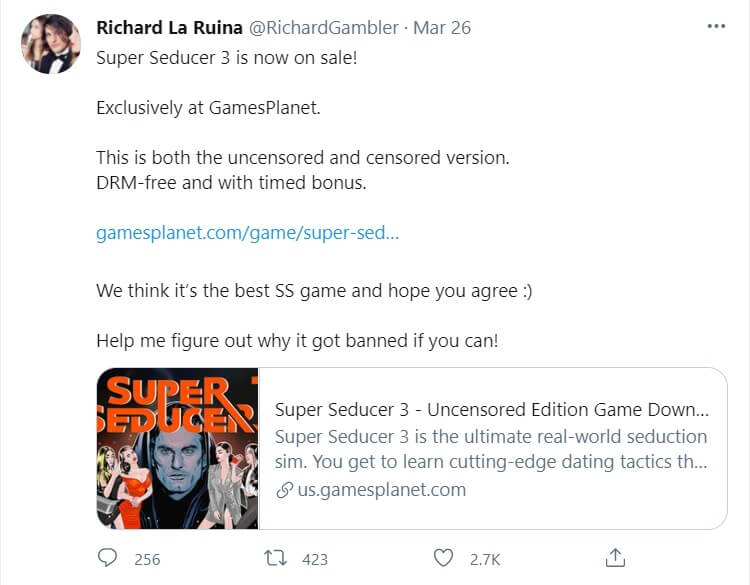Open the Mar 26 tweet timestamp
The image size is (750, 585).
coord(442,28)
